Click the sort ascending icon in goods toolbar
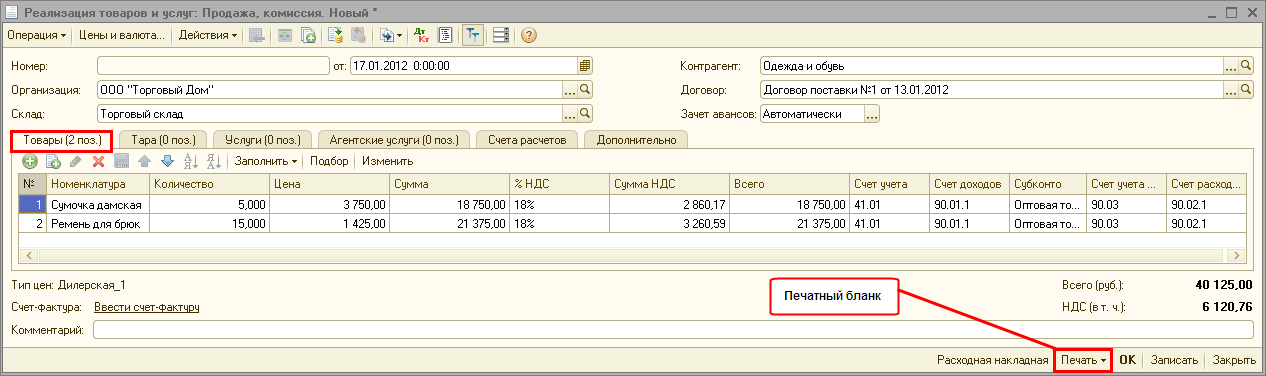The width and height of the screenshot is (1266, 376). click(190, 161)
